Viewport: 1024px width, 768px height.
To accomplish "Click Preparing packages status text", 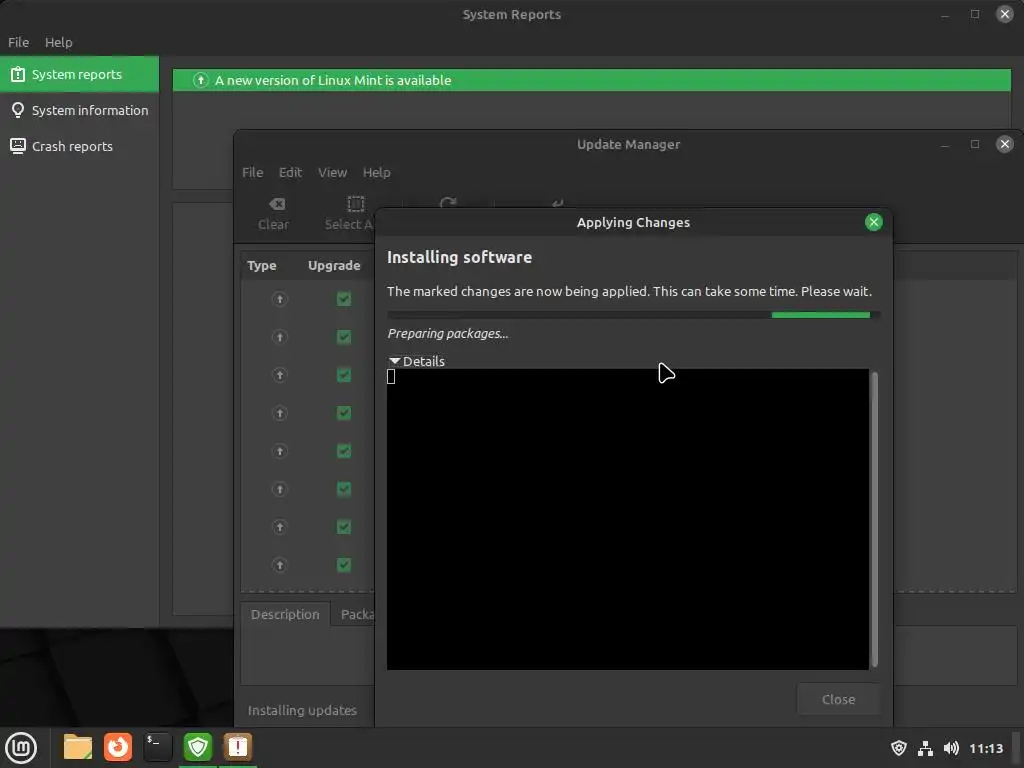I will (x=448, y=334).
